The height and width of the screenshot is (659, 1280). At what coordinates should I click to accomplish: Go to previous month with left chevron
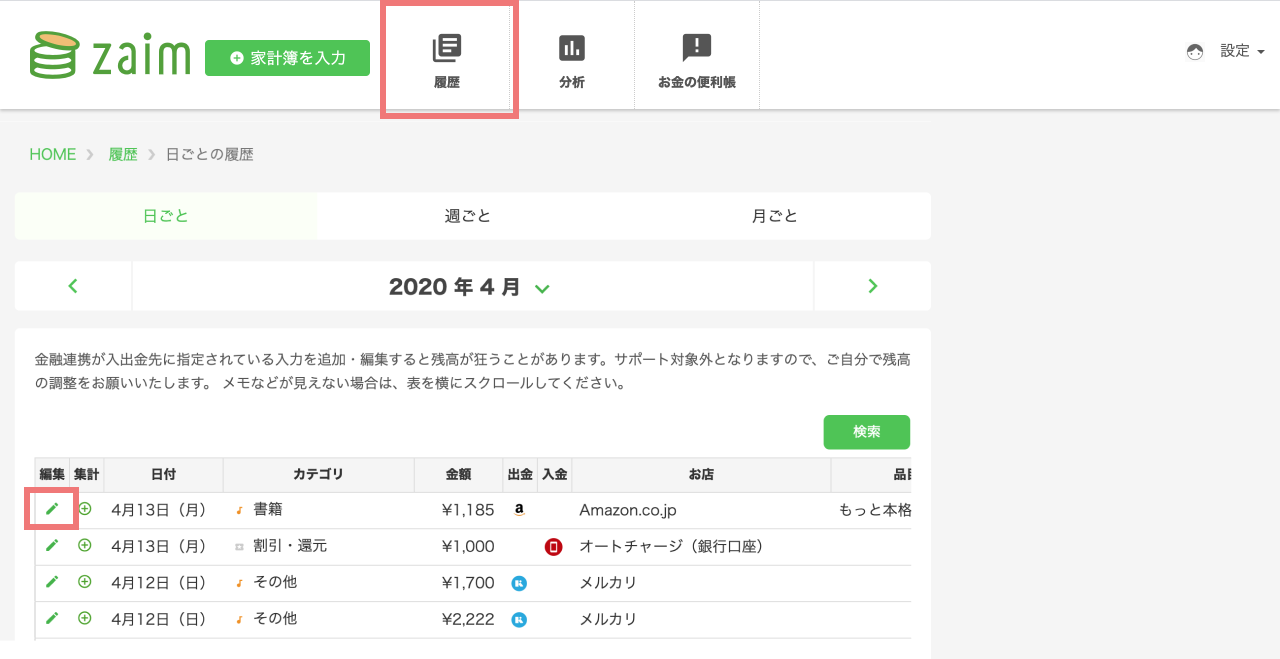[73, 287]
